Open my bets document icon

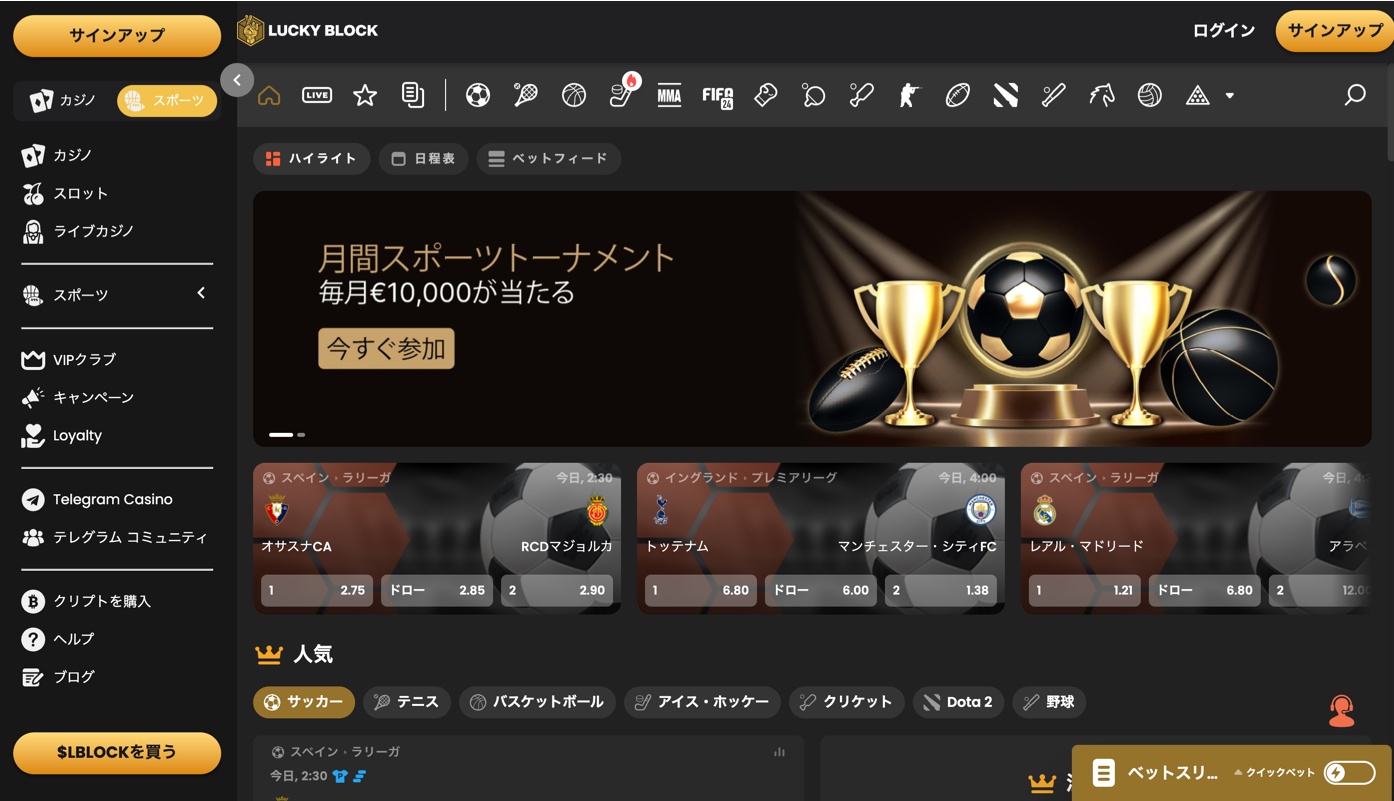tap(413, 96)
